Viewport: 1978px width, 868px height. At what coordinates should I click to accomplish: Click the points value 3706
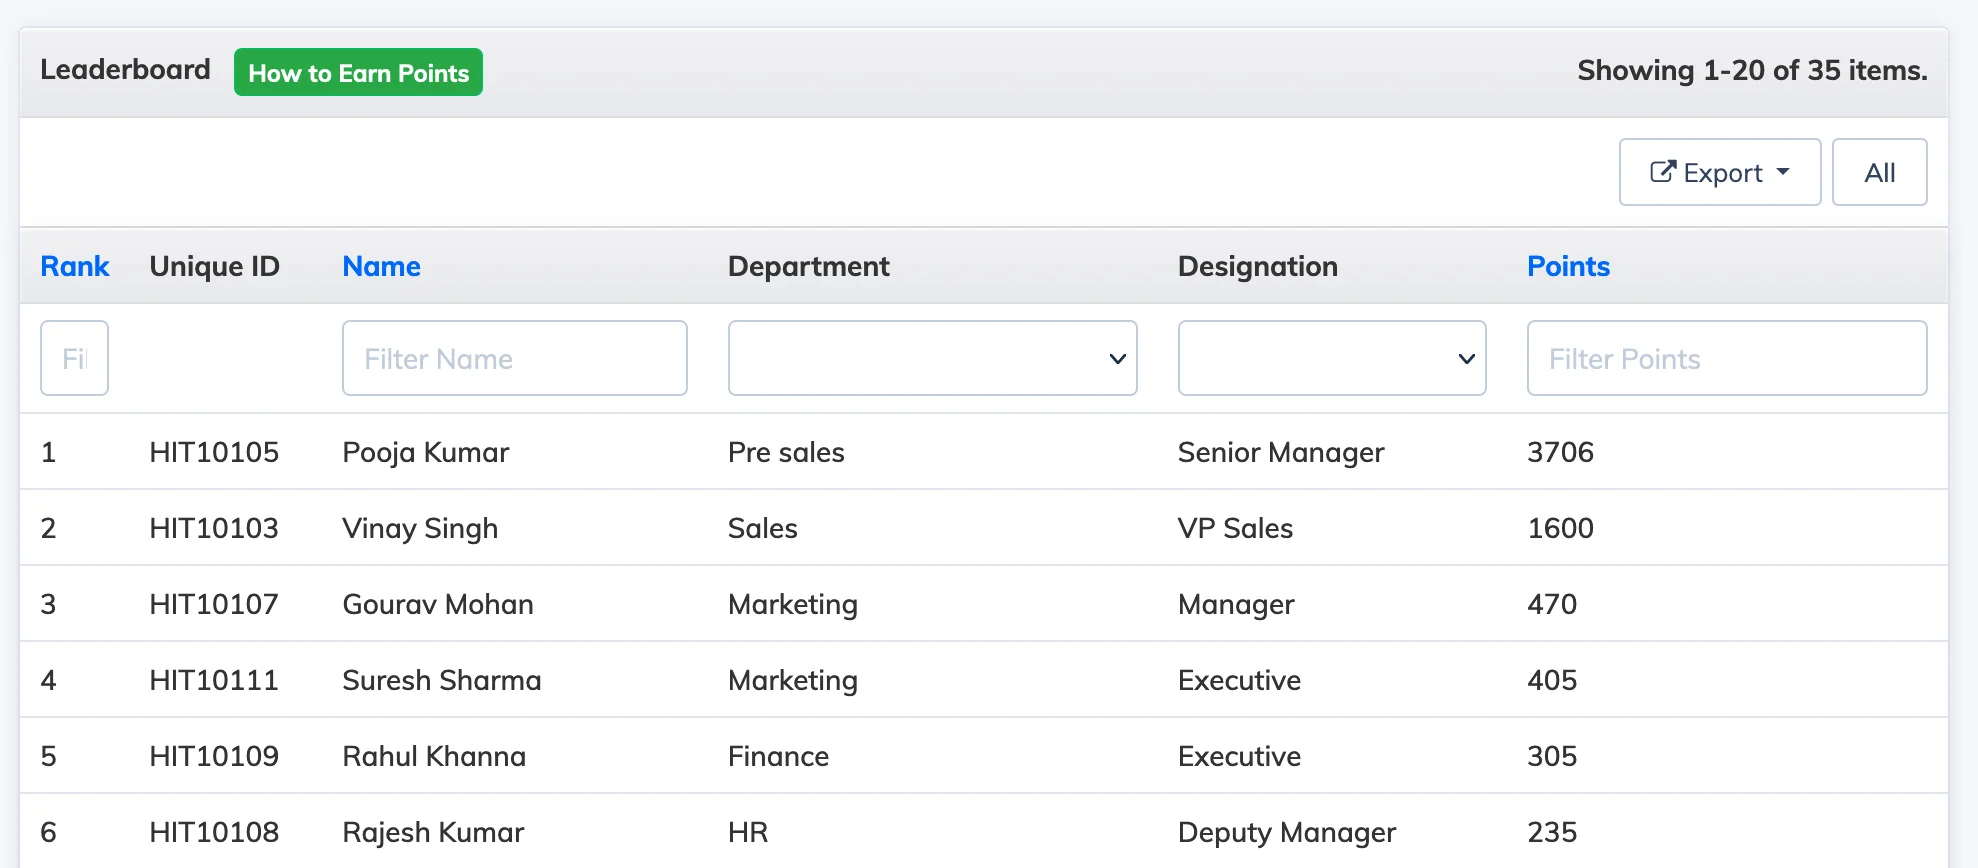(1560, 452)
